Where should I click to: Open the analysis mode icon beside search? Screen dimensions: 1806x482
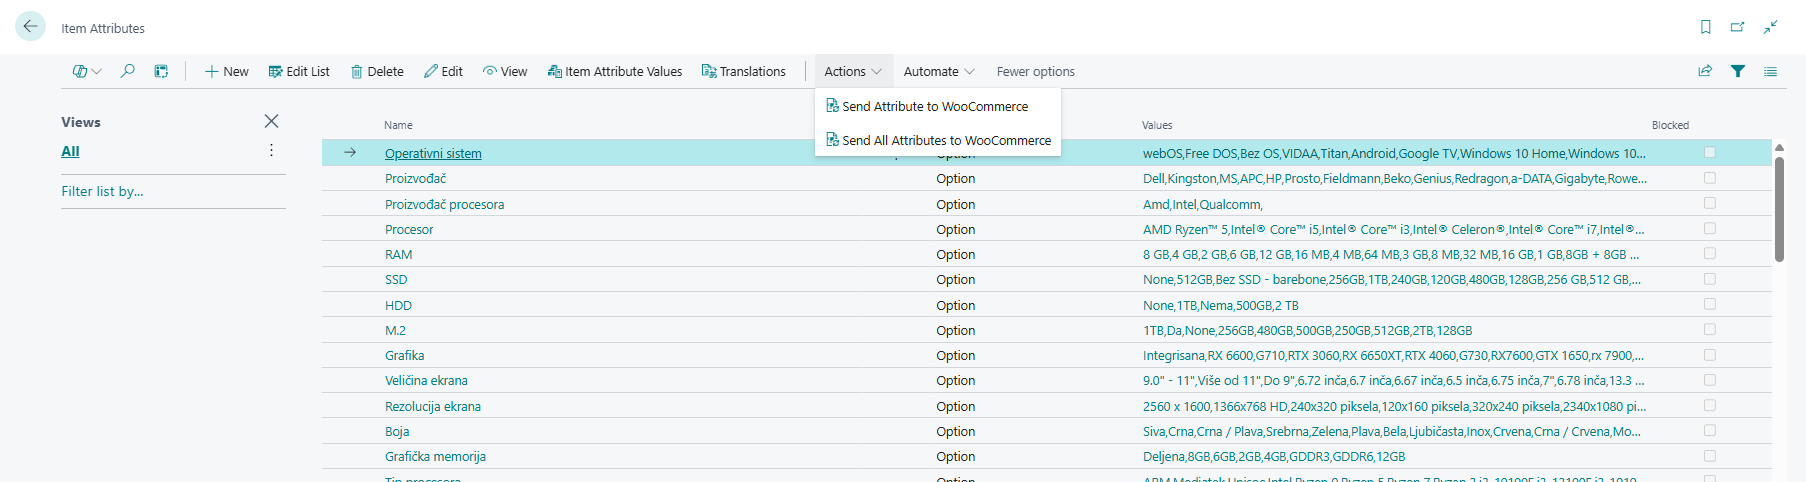point(161,71)
